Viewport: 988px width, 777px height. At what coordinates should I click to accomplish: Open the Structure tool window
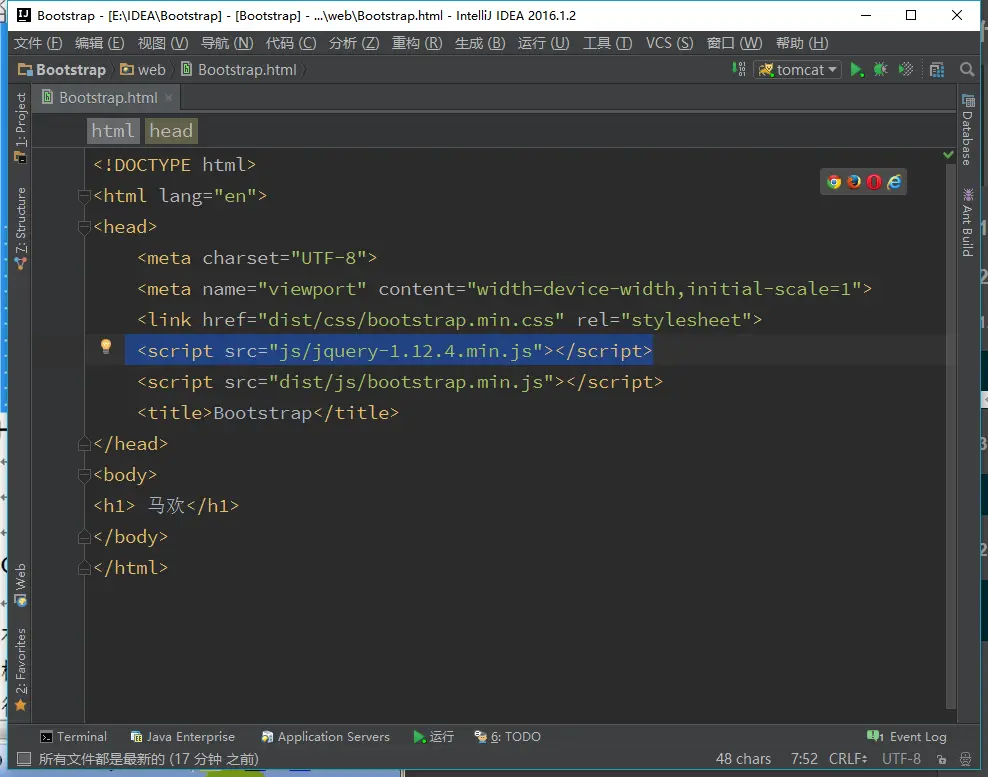coord(21,229)
